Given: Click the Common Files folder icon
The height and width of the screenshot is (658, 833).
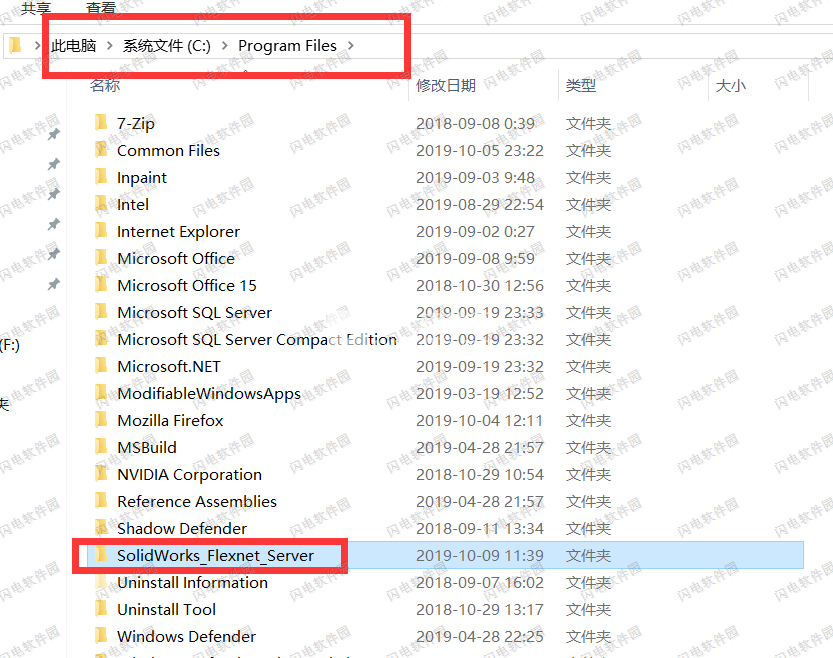Looking at the screenshot, I should point(100,150).
